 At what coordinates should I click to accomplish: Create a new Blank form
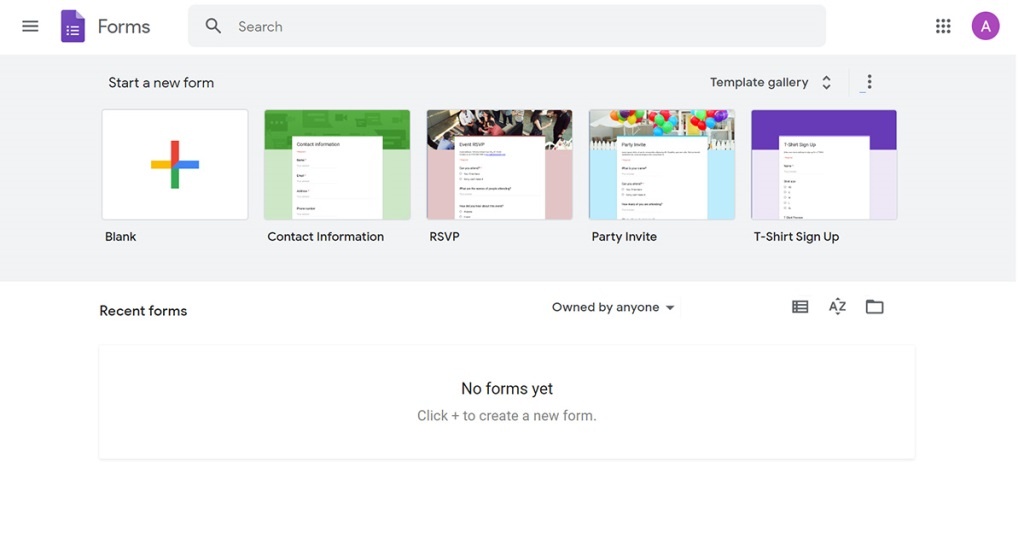[175, 164]
